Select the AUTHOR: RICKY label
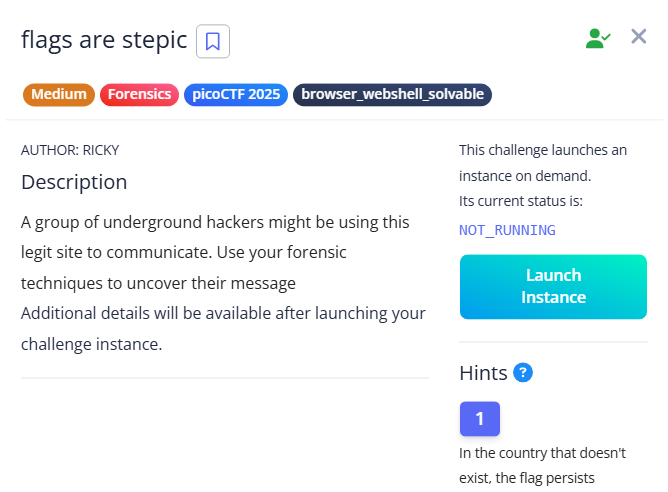This screenshot has width=668, height=492. pyautogui.click(x=70, y=150)
